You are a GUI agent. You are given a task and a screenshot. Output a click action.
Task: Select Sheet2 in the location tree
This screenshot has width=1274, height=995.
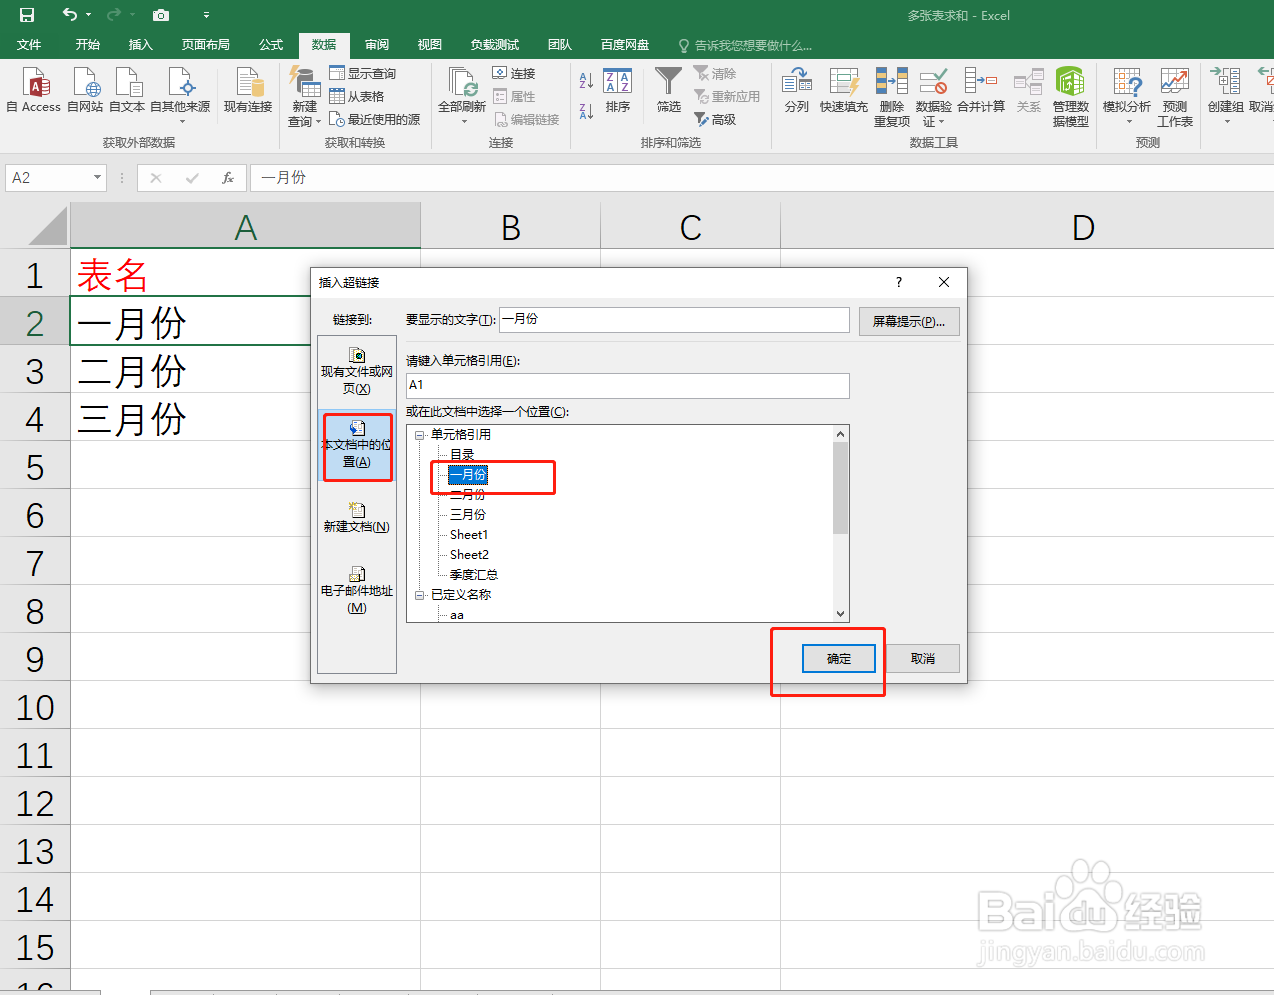coord(469,554)
